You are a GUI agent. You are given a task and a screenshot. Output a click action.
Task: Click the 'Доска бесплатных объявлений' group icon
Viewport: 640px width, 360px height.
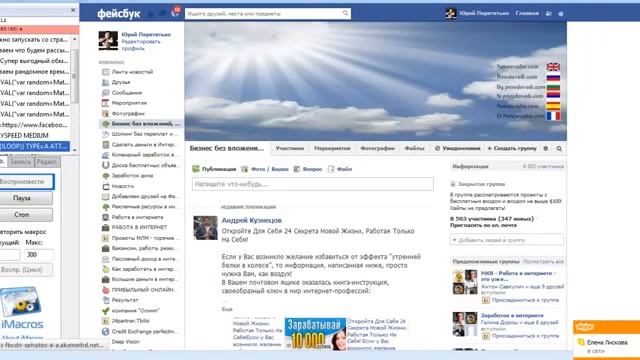[105, 165]
